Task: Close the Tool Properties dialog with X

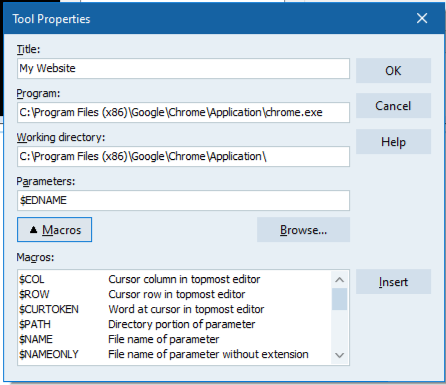Action: pos(422,18)
